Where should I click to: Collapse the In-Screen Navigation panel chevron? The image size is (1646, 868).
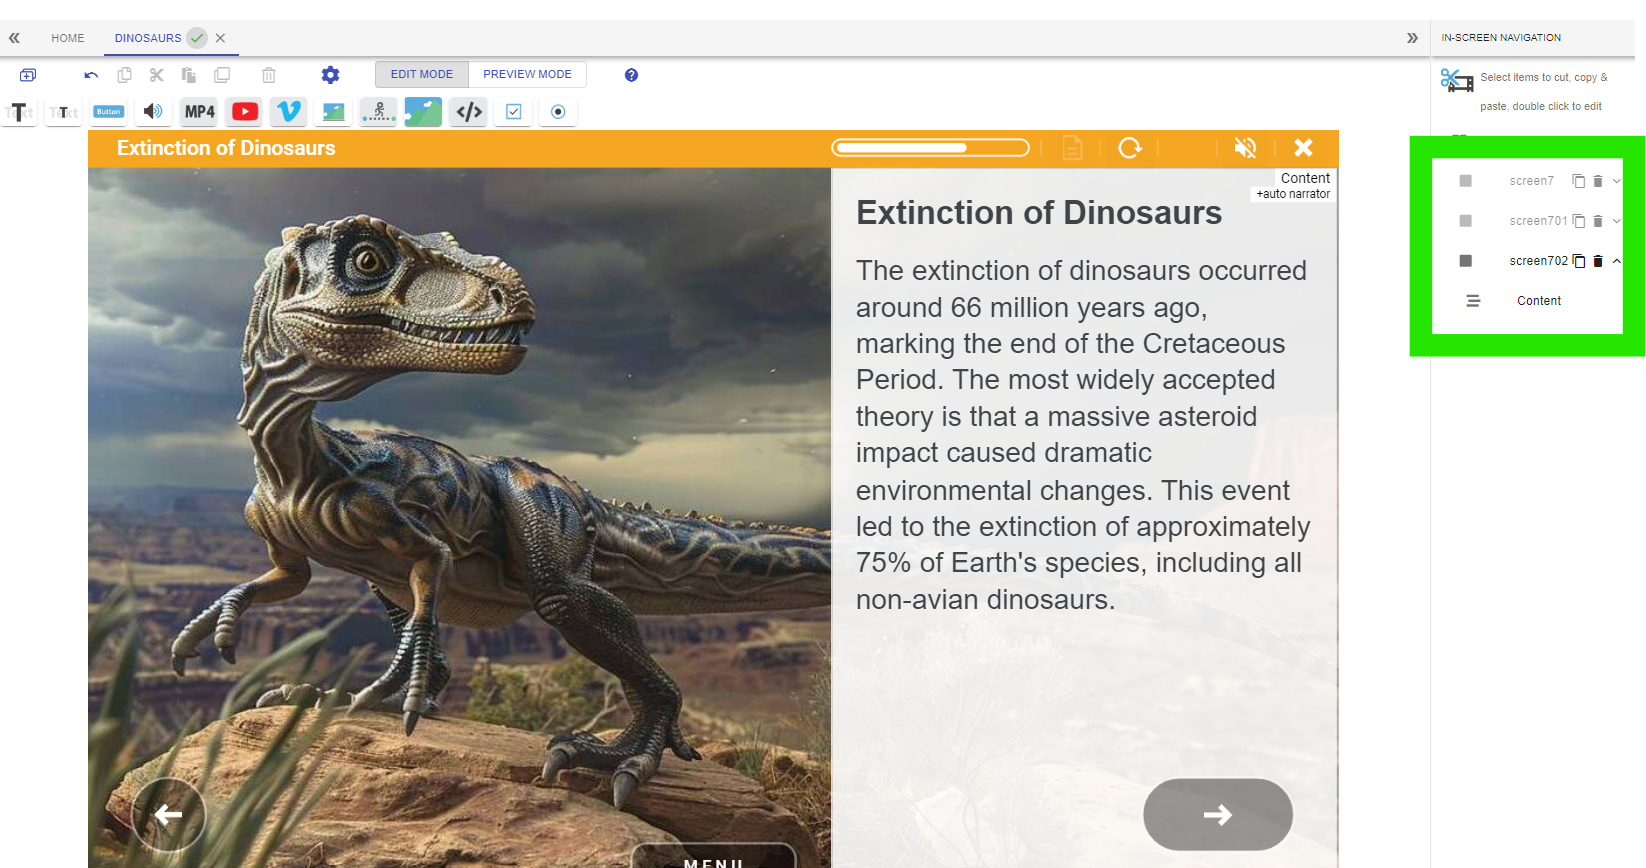1412,38
